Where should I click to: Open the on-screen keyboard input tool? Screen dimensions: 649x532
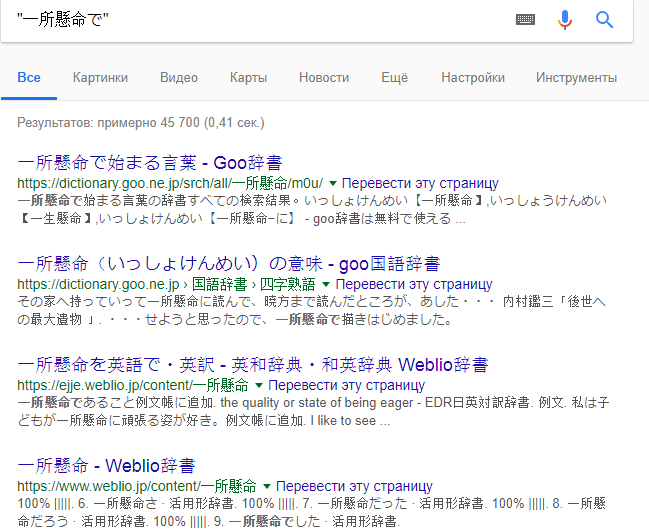tap(525, 19)
